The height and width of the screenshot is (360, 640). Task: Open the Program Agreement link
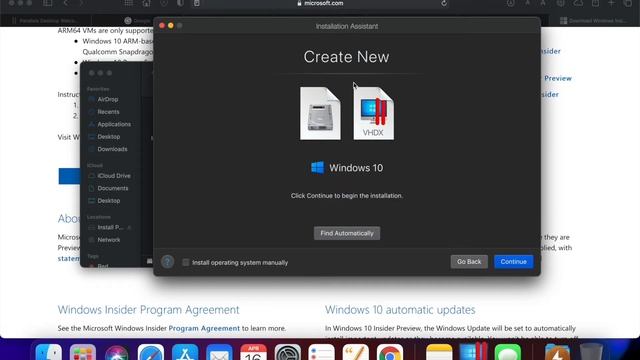point(204,328)
